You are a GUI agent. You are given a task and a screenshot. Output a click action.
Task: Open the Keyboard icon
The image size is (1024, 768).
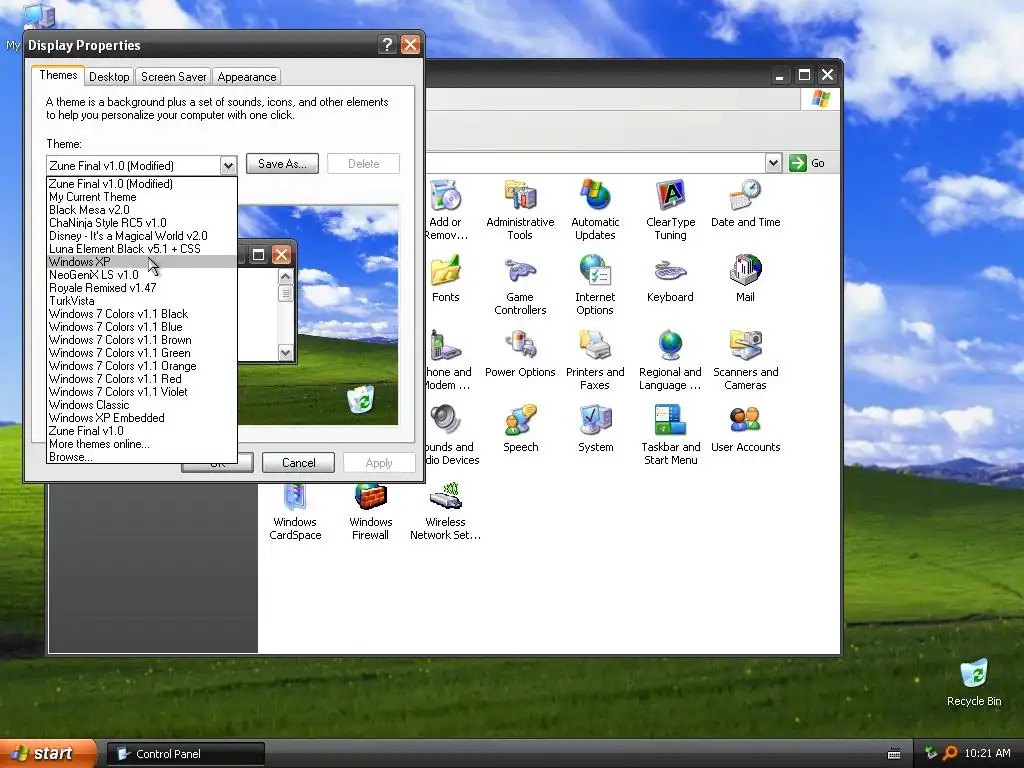tap(670, 271)
